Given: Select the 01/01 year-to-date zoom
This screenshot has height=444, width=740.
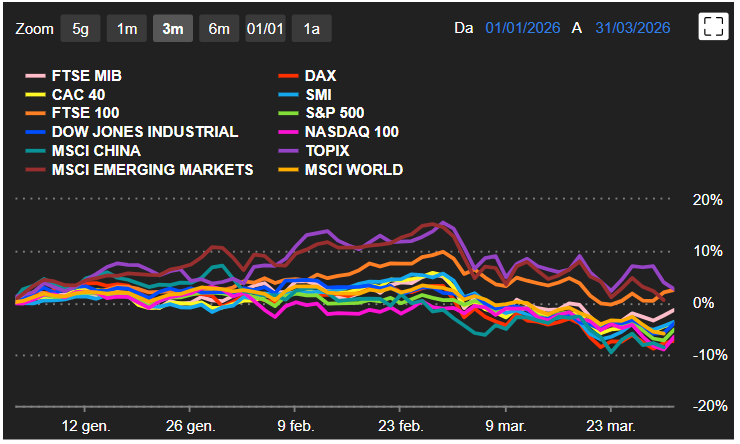Looking at the screenshot, I should click(265, 28).
